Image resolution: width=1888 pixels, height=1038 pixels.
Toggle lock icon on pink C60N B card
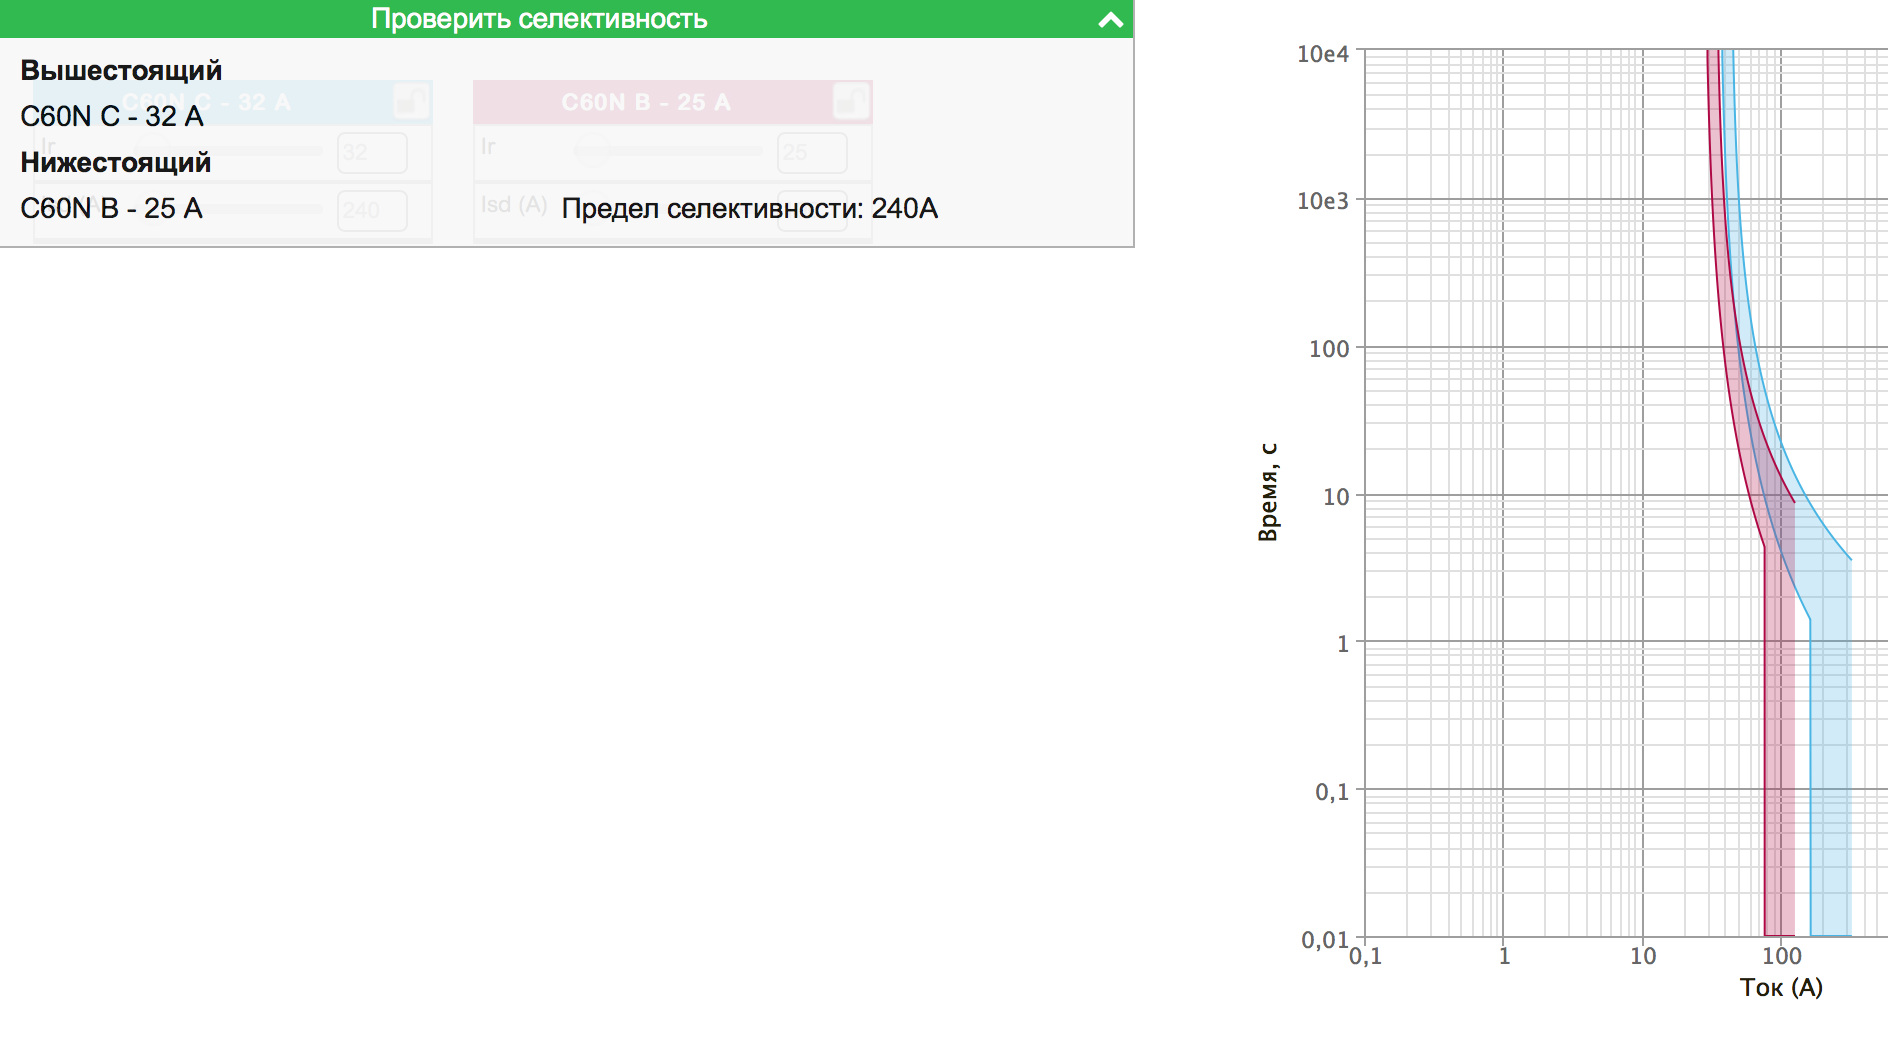click(851, 101)
